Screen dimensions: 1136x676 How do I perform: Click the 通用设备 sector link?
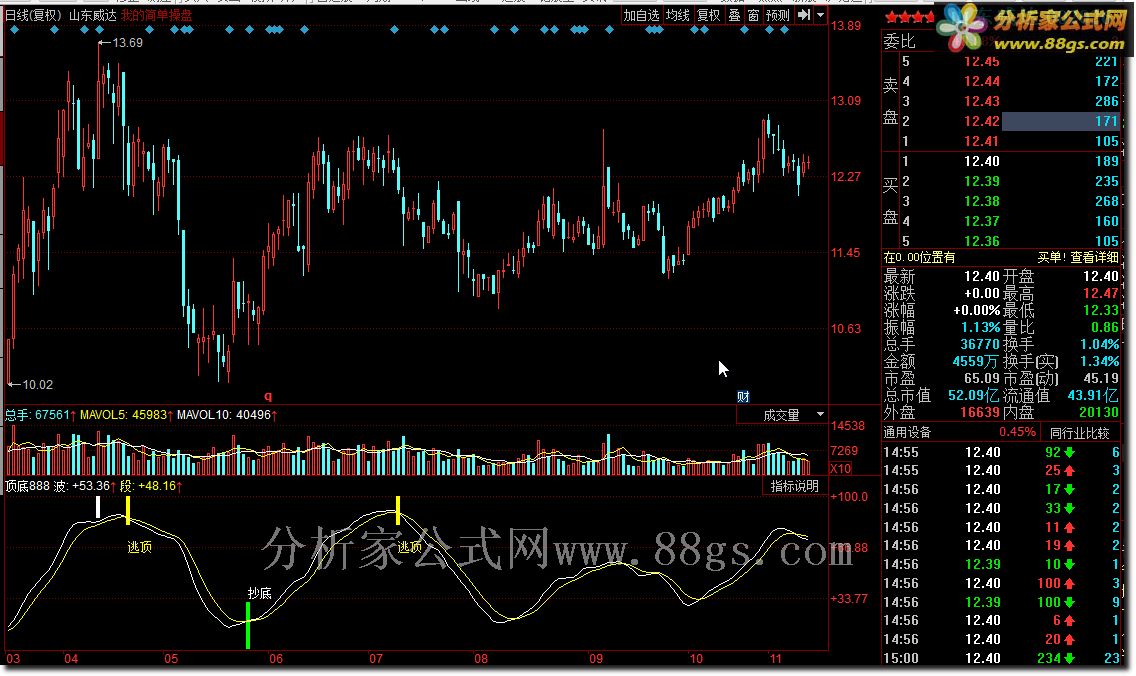907,433
